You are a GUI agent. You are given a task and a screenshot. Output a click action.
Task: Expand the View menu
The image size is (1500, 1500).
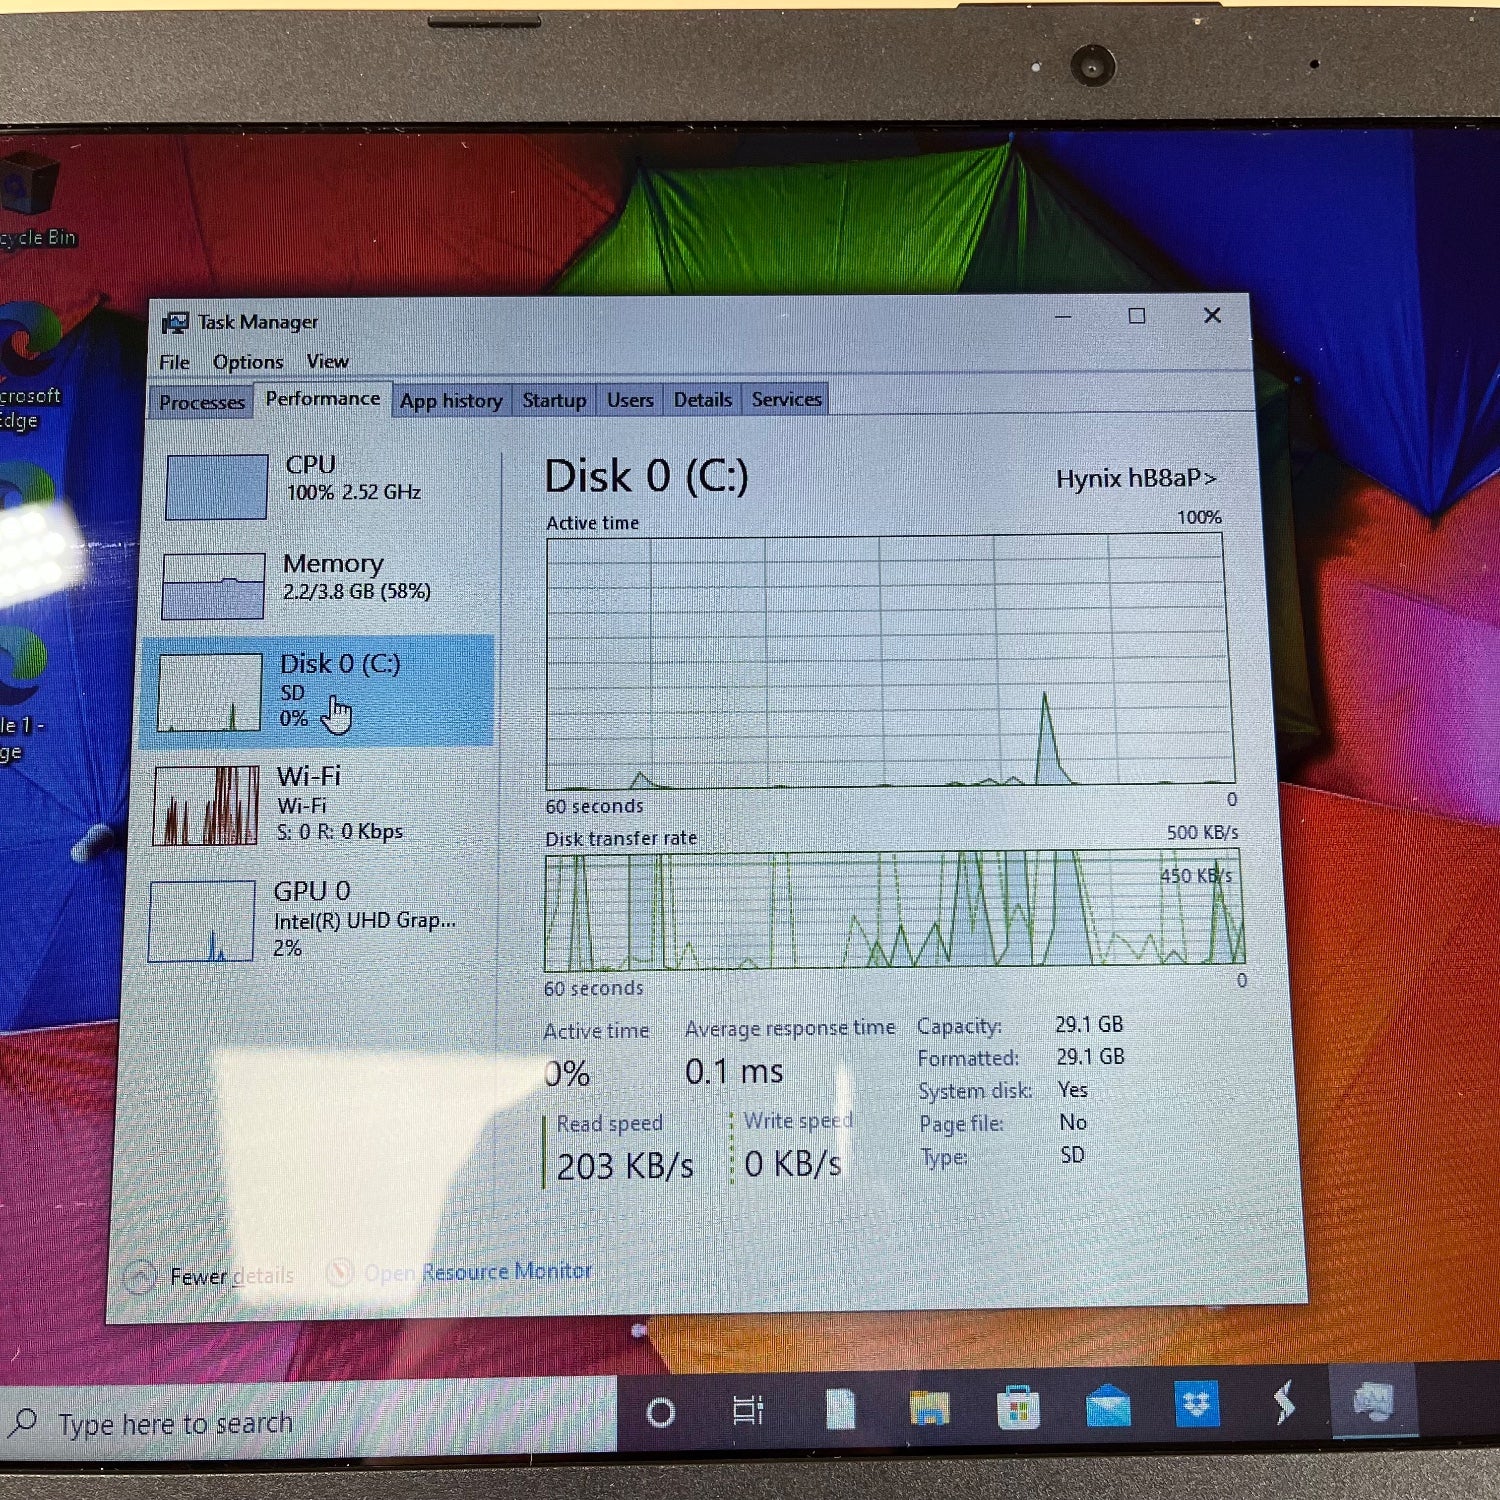[x=327, y=361]
